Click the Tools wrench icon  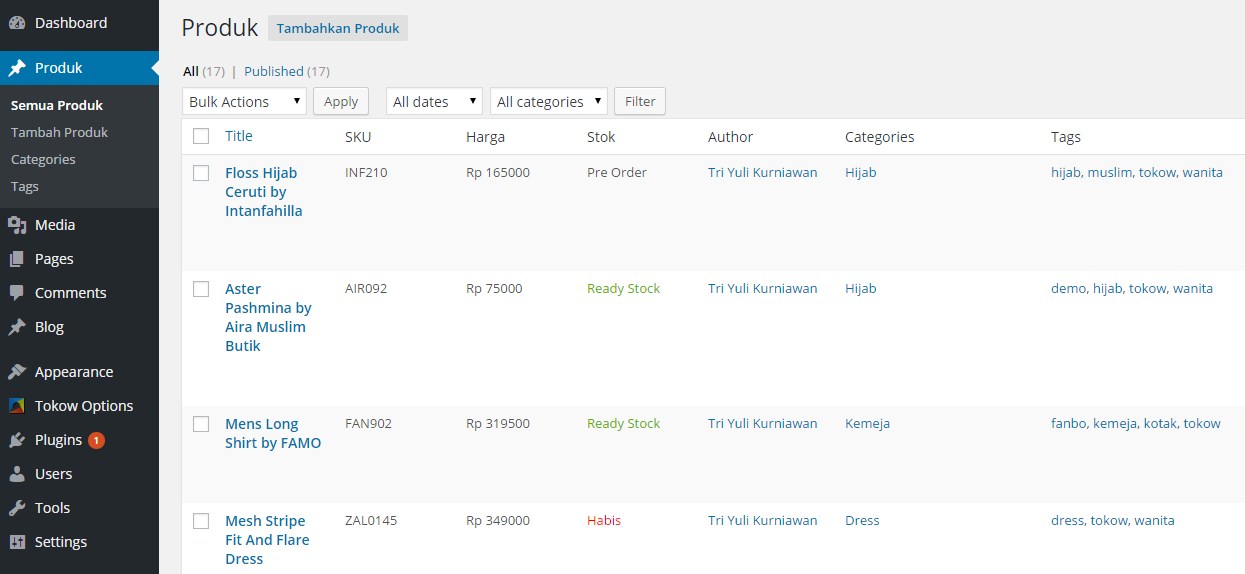coord(17,508)
